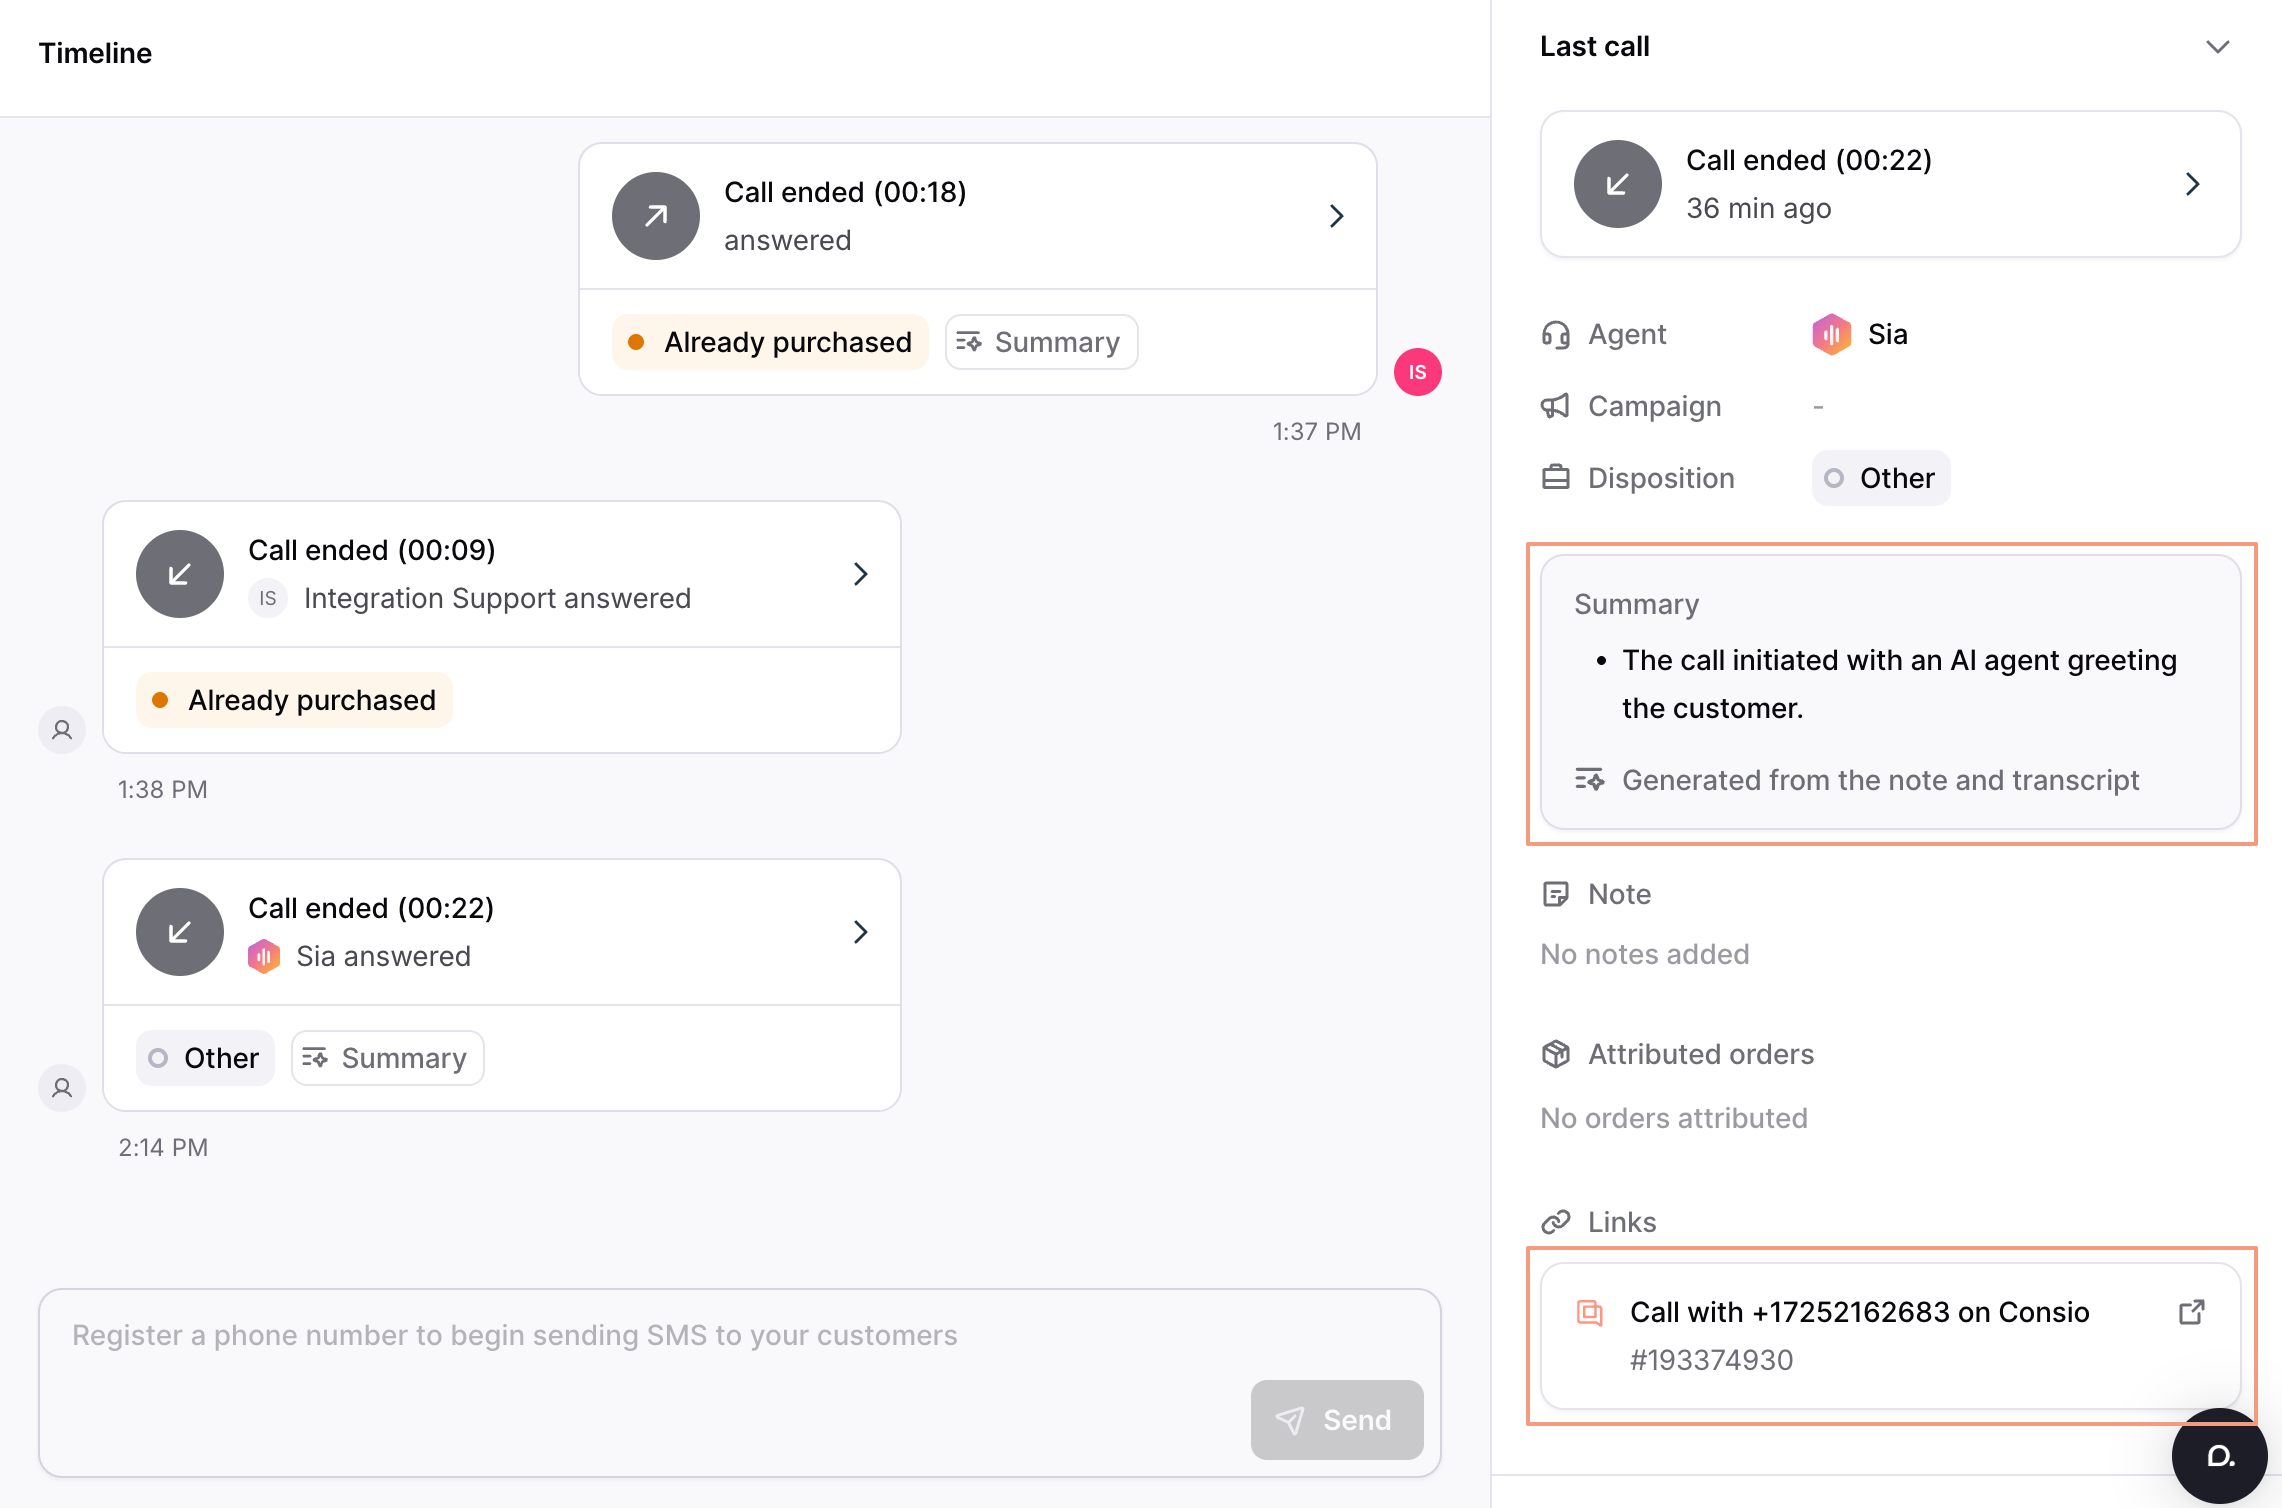2282x1508 pixels.
Task: Click the outgoing call arrow icon
Action: (x=656, y=216)
